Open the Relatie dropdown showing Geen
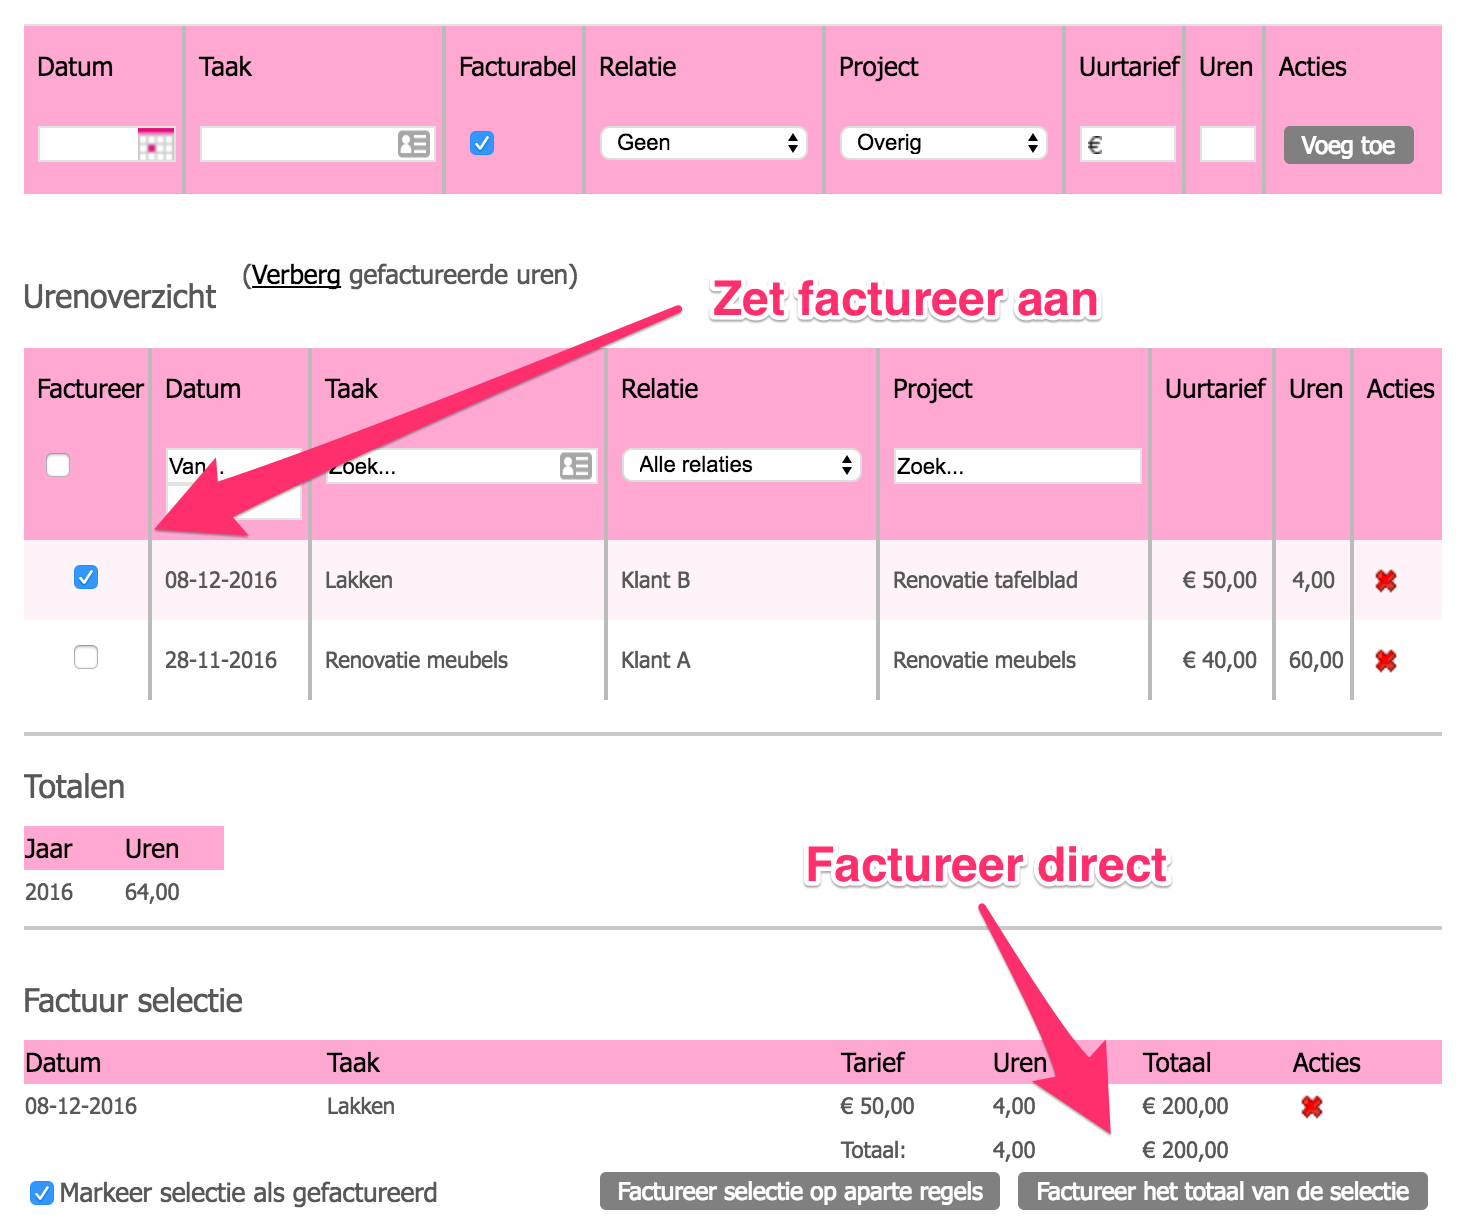This screenshot has height=1230, width=1470. 703,143
